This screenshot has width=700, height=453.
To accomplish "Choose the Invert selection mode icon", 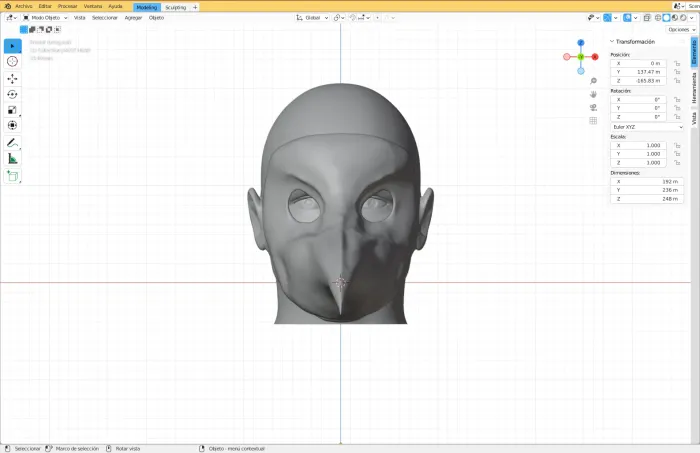I will pos(49,29).
